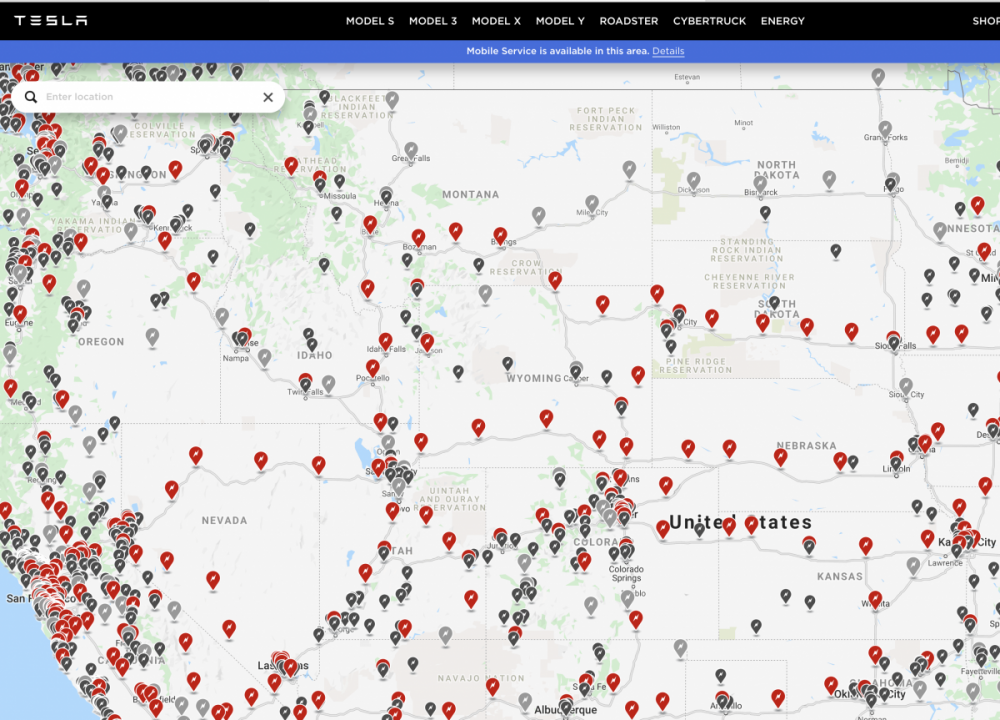Select Model Y in the navigation bar

pos(561,21)
